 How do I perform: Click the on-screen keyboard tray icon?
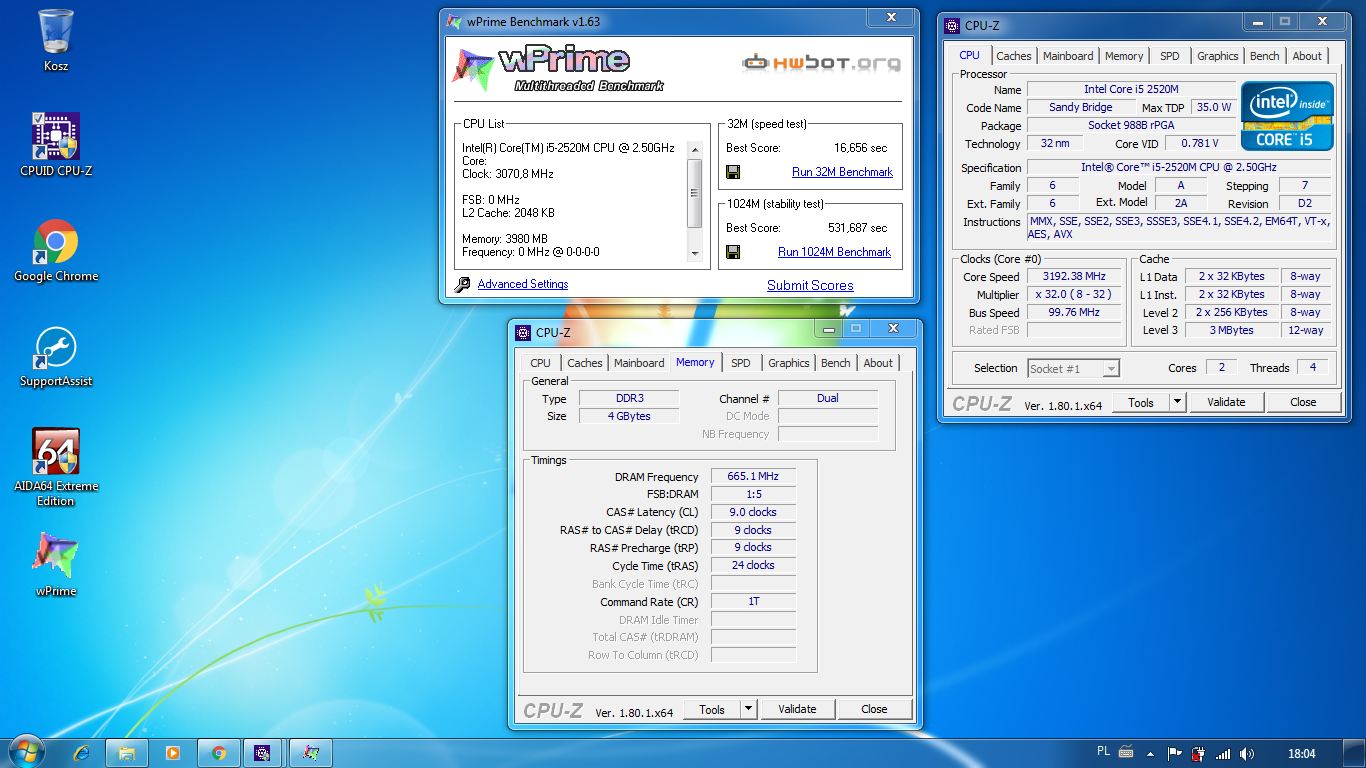pos(1126,752)
